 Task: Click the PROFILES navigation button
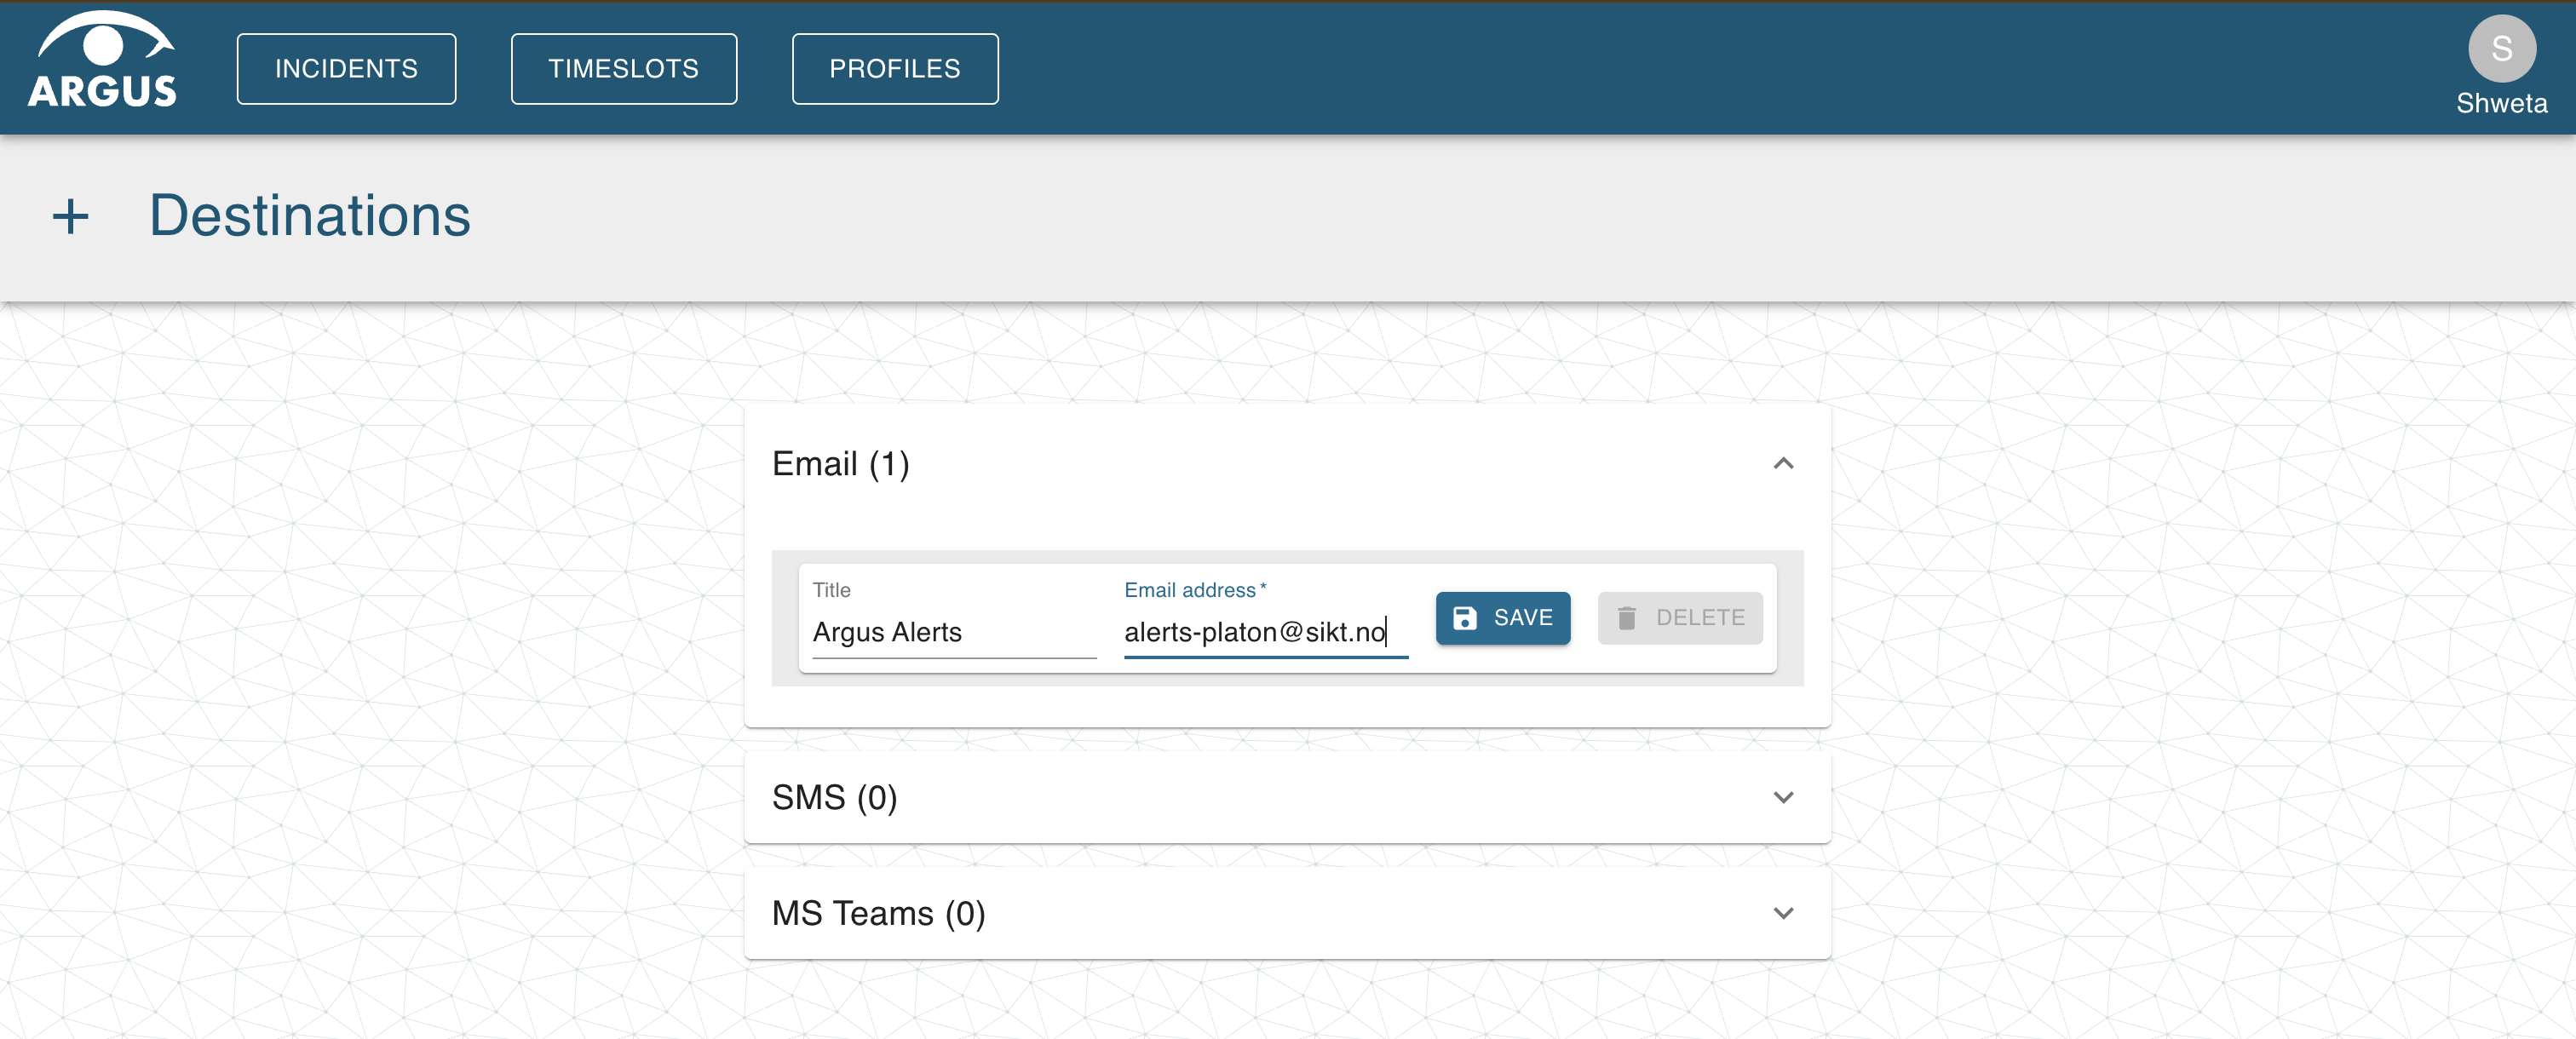pos(895,67)
